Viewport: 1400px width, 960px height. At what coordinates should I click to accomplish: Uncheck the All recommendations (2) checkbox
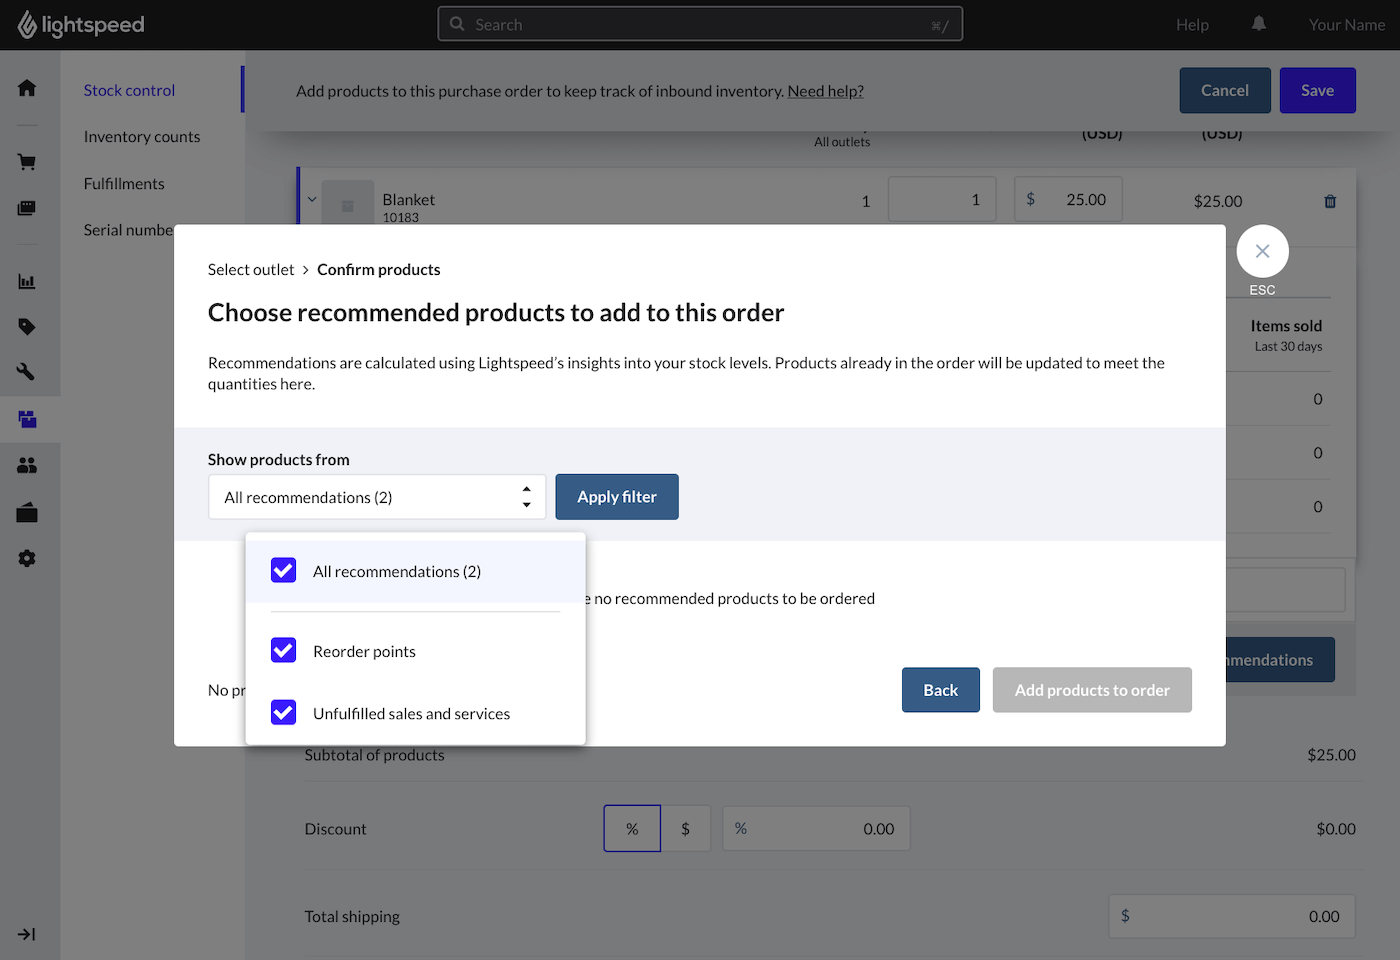(284, 570)
